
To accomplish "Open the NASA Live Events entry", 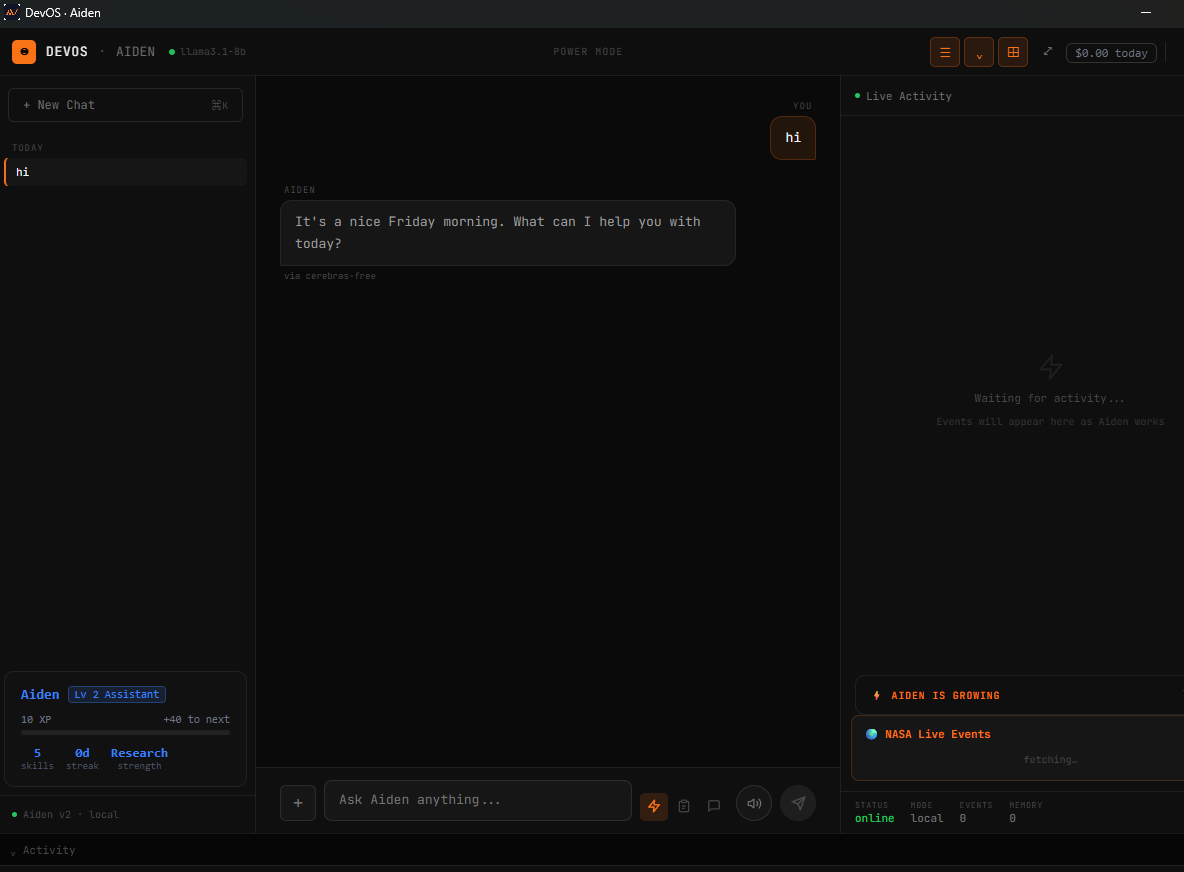I will click(x=937, y=733).
